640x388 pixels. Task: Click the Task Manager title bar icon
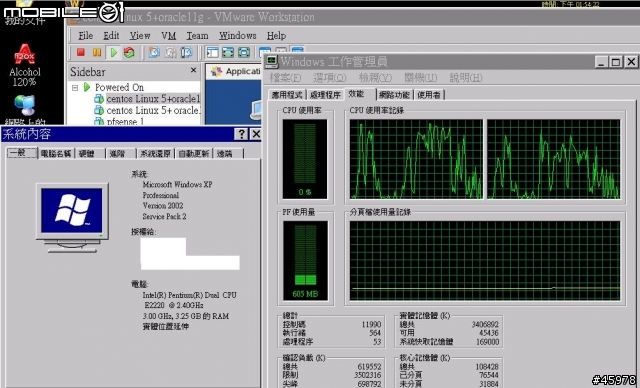(271, 62)
